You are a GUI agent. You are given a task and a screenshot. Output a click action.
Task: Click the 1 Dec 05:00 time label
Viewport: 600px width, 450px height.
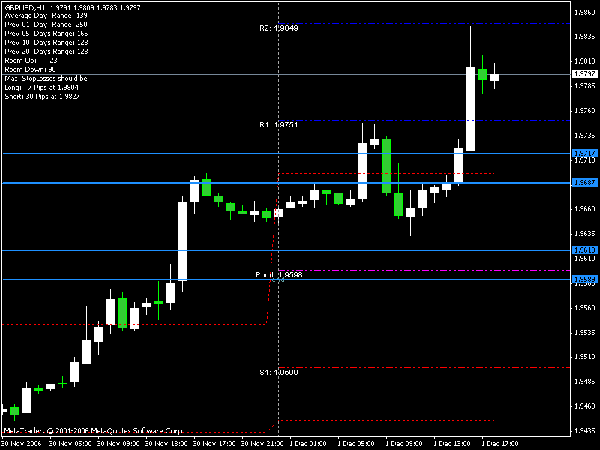click(x=356, y=443)
